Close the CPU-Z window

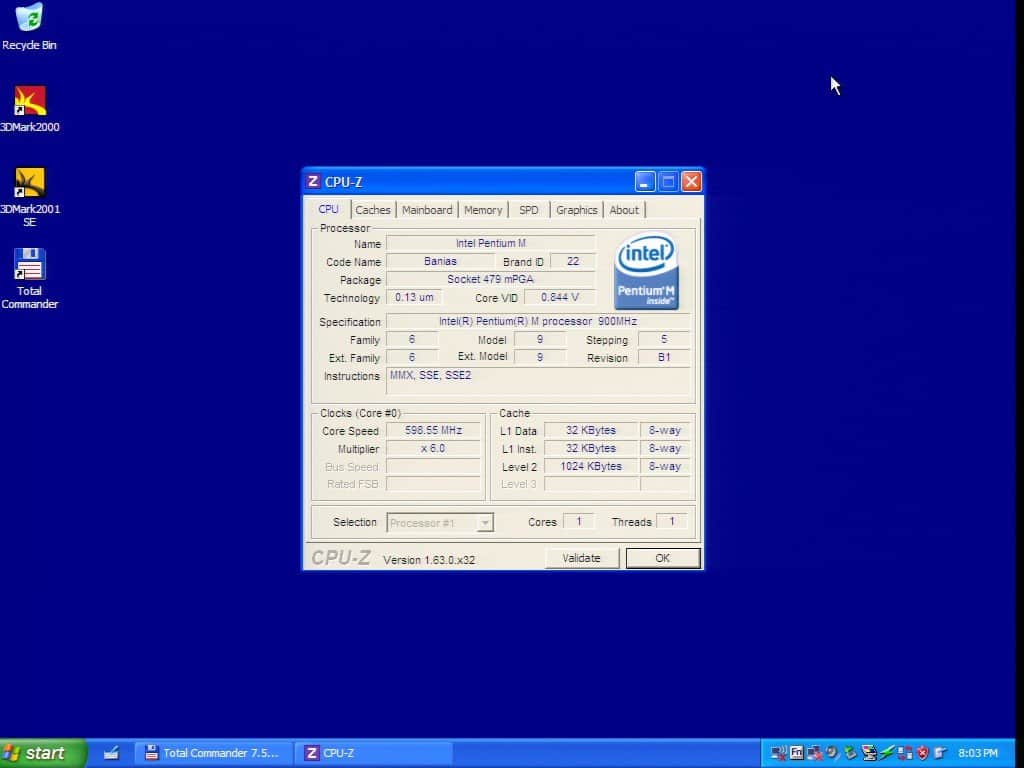[x=692, y=182]
